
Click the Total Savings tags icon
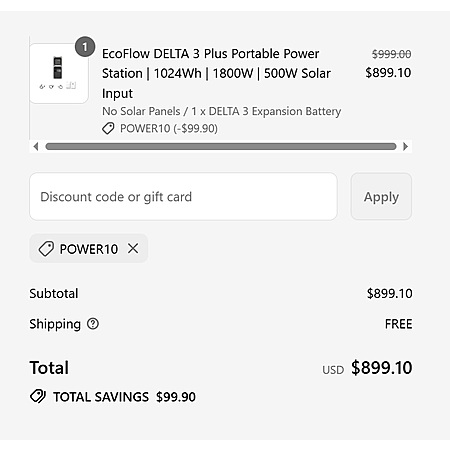38,396
